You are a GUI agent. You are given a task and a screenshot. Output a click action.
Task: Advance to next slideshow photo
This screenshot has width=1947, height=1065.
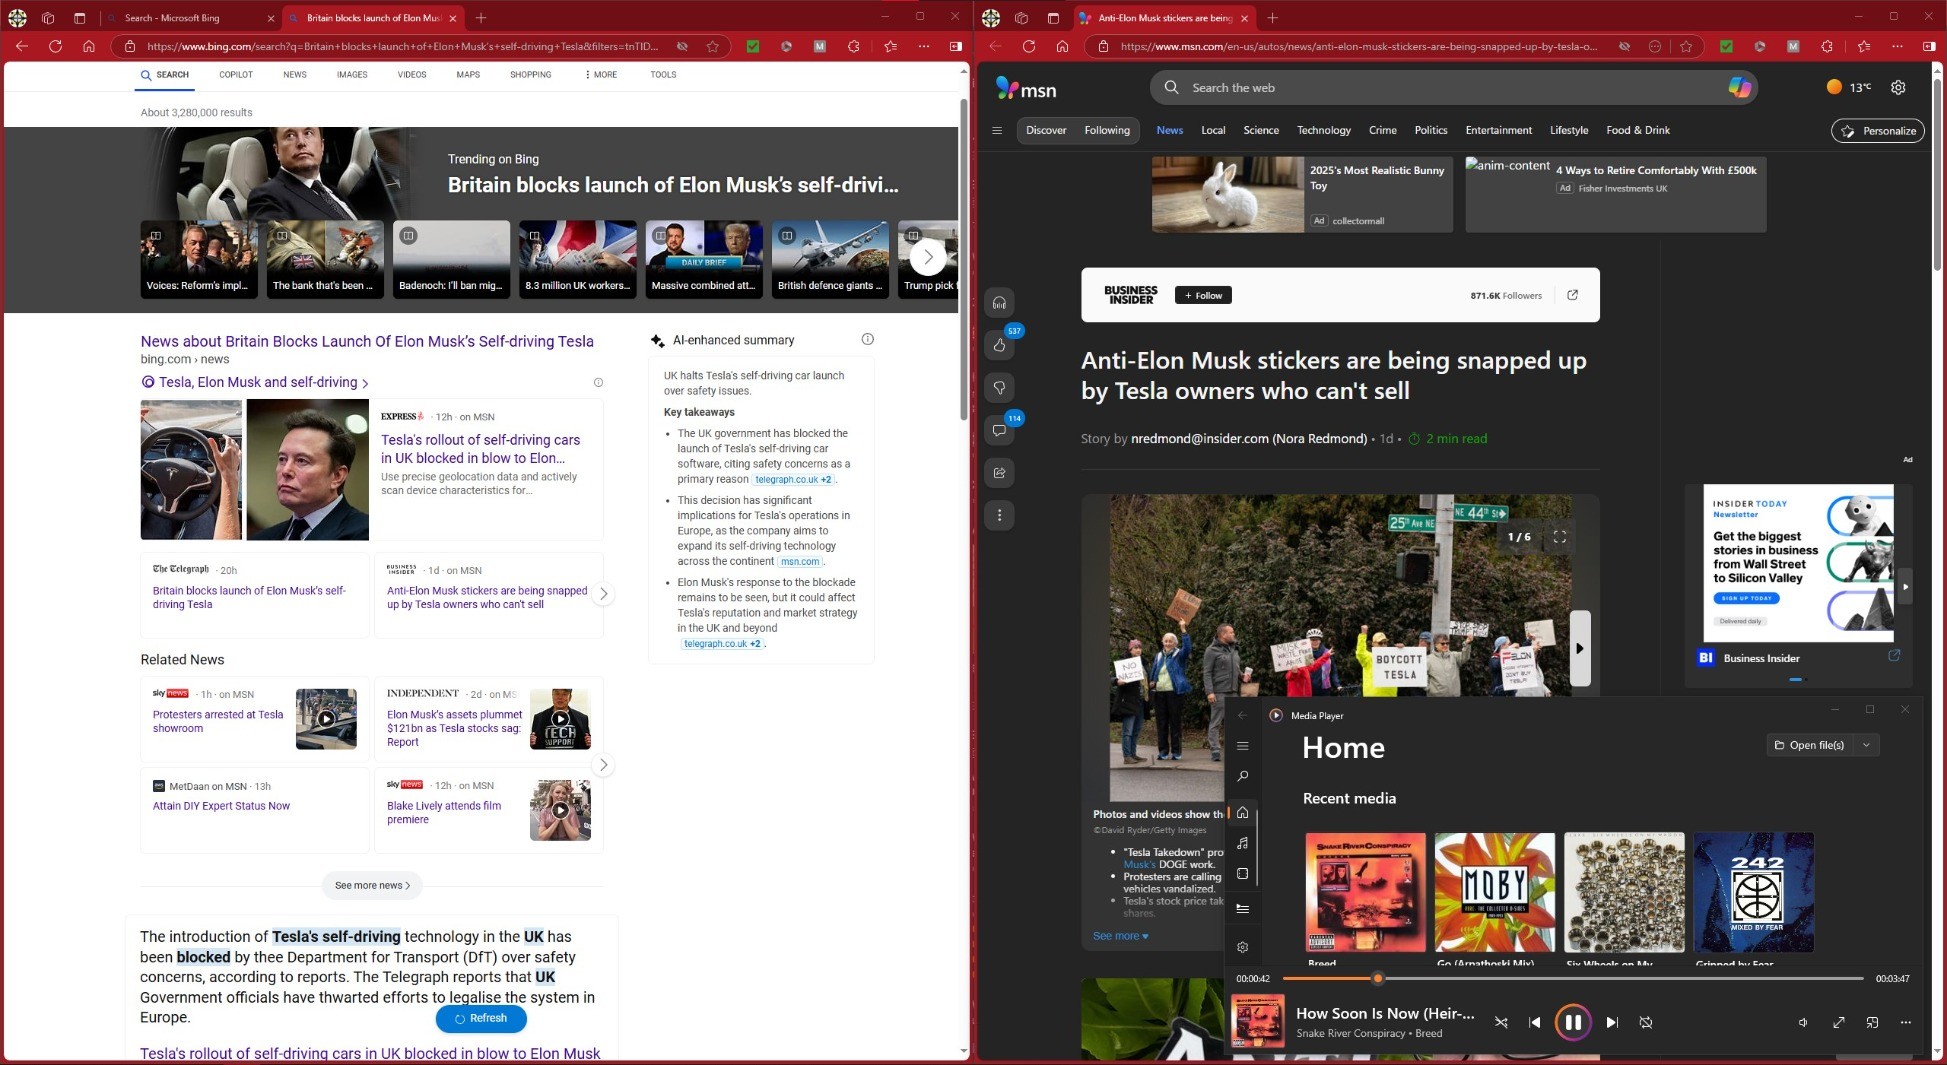pyautogui.click(x=1580, y=648)
